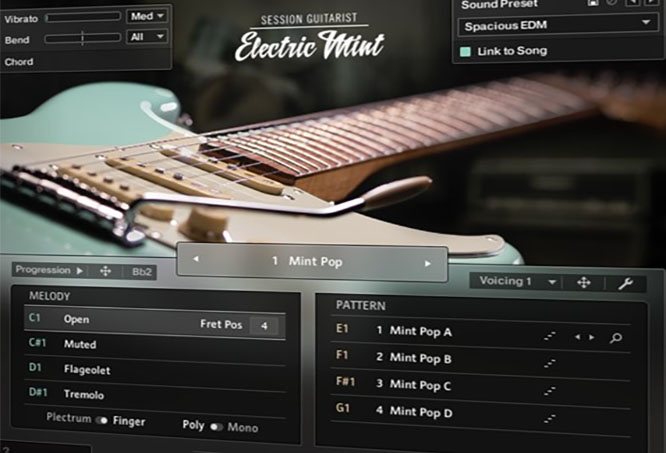This screenshot has height=453, width=666.
Task: Open the wrench settings icon
Action: [625, 284]
